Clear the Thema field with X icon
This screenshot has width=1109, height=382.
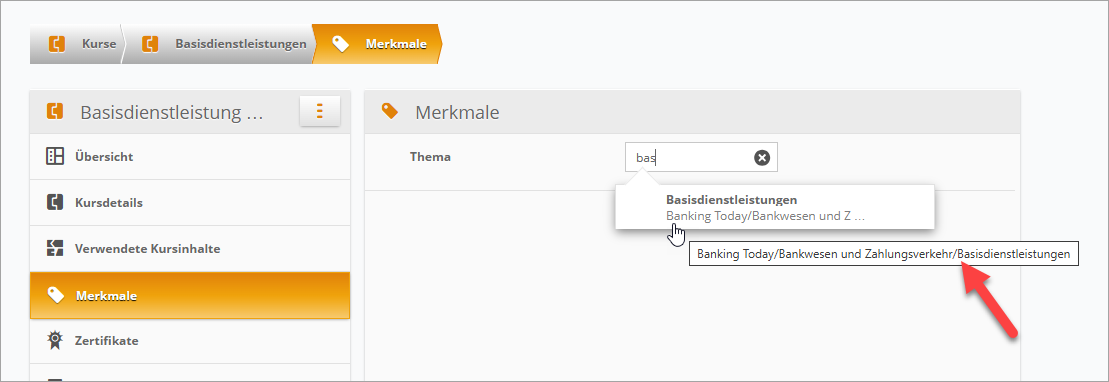tap(762, 158)
